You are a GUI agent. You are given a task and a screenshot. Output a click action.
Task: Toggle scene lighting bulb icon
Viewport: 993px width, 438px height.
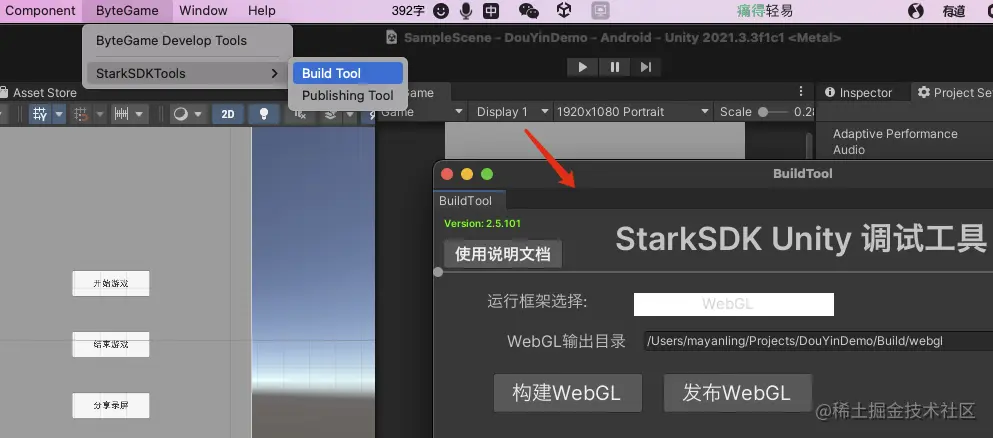tap(264, 114)
